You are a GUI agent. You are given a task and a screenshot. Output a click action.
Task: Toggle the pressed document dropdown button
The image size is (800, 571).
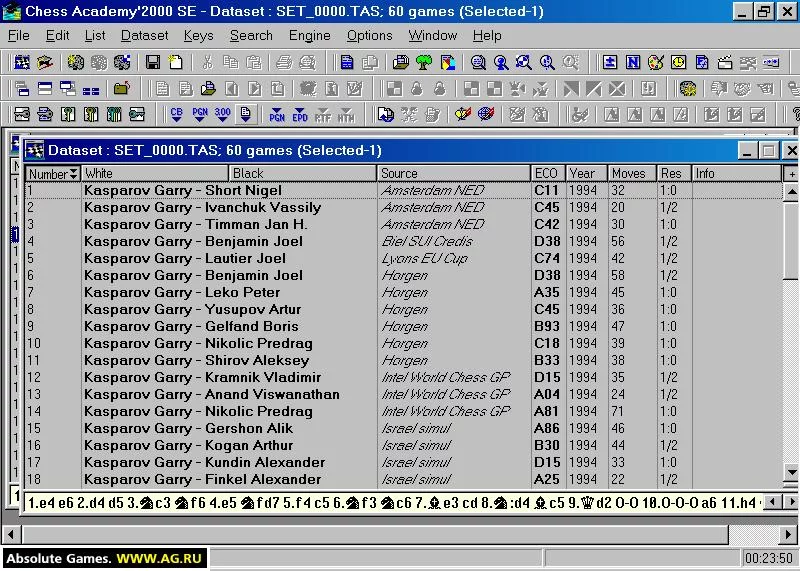245,114
